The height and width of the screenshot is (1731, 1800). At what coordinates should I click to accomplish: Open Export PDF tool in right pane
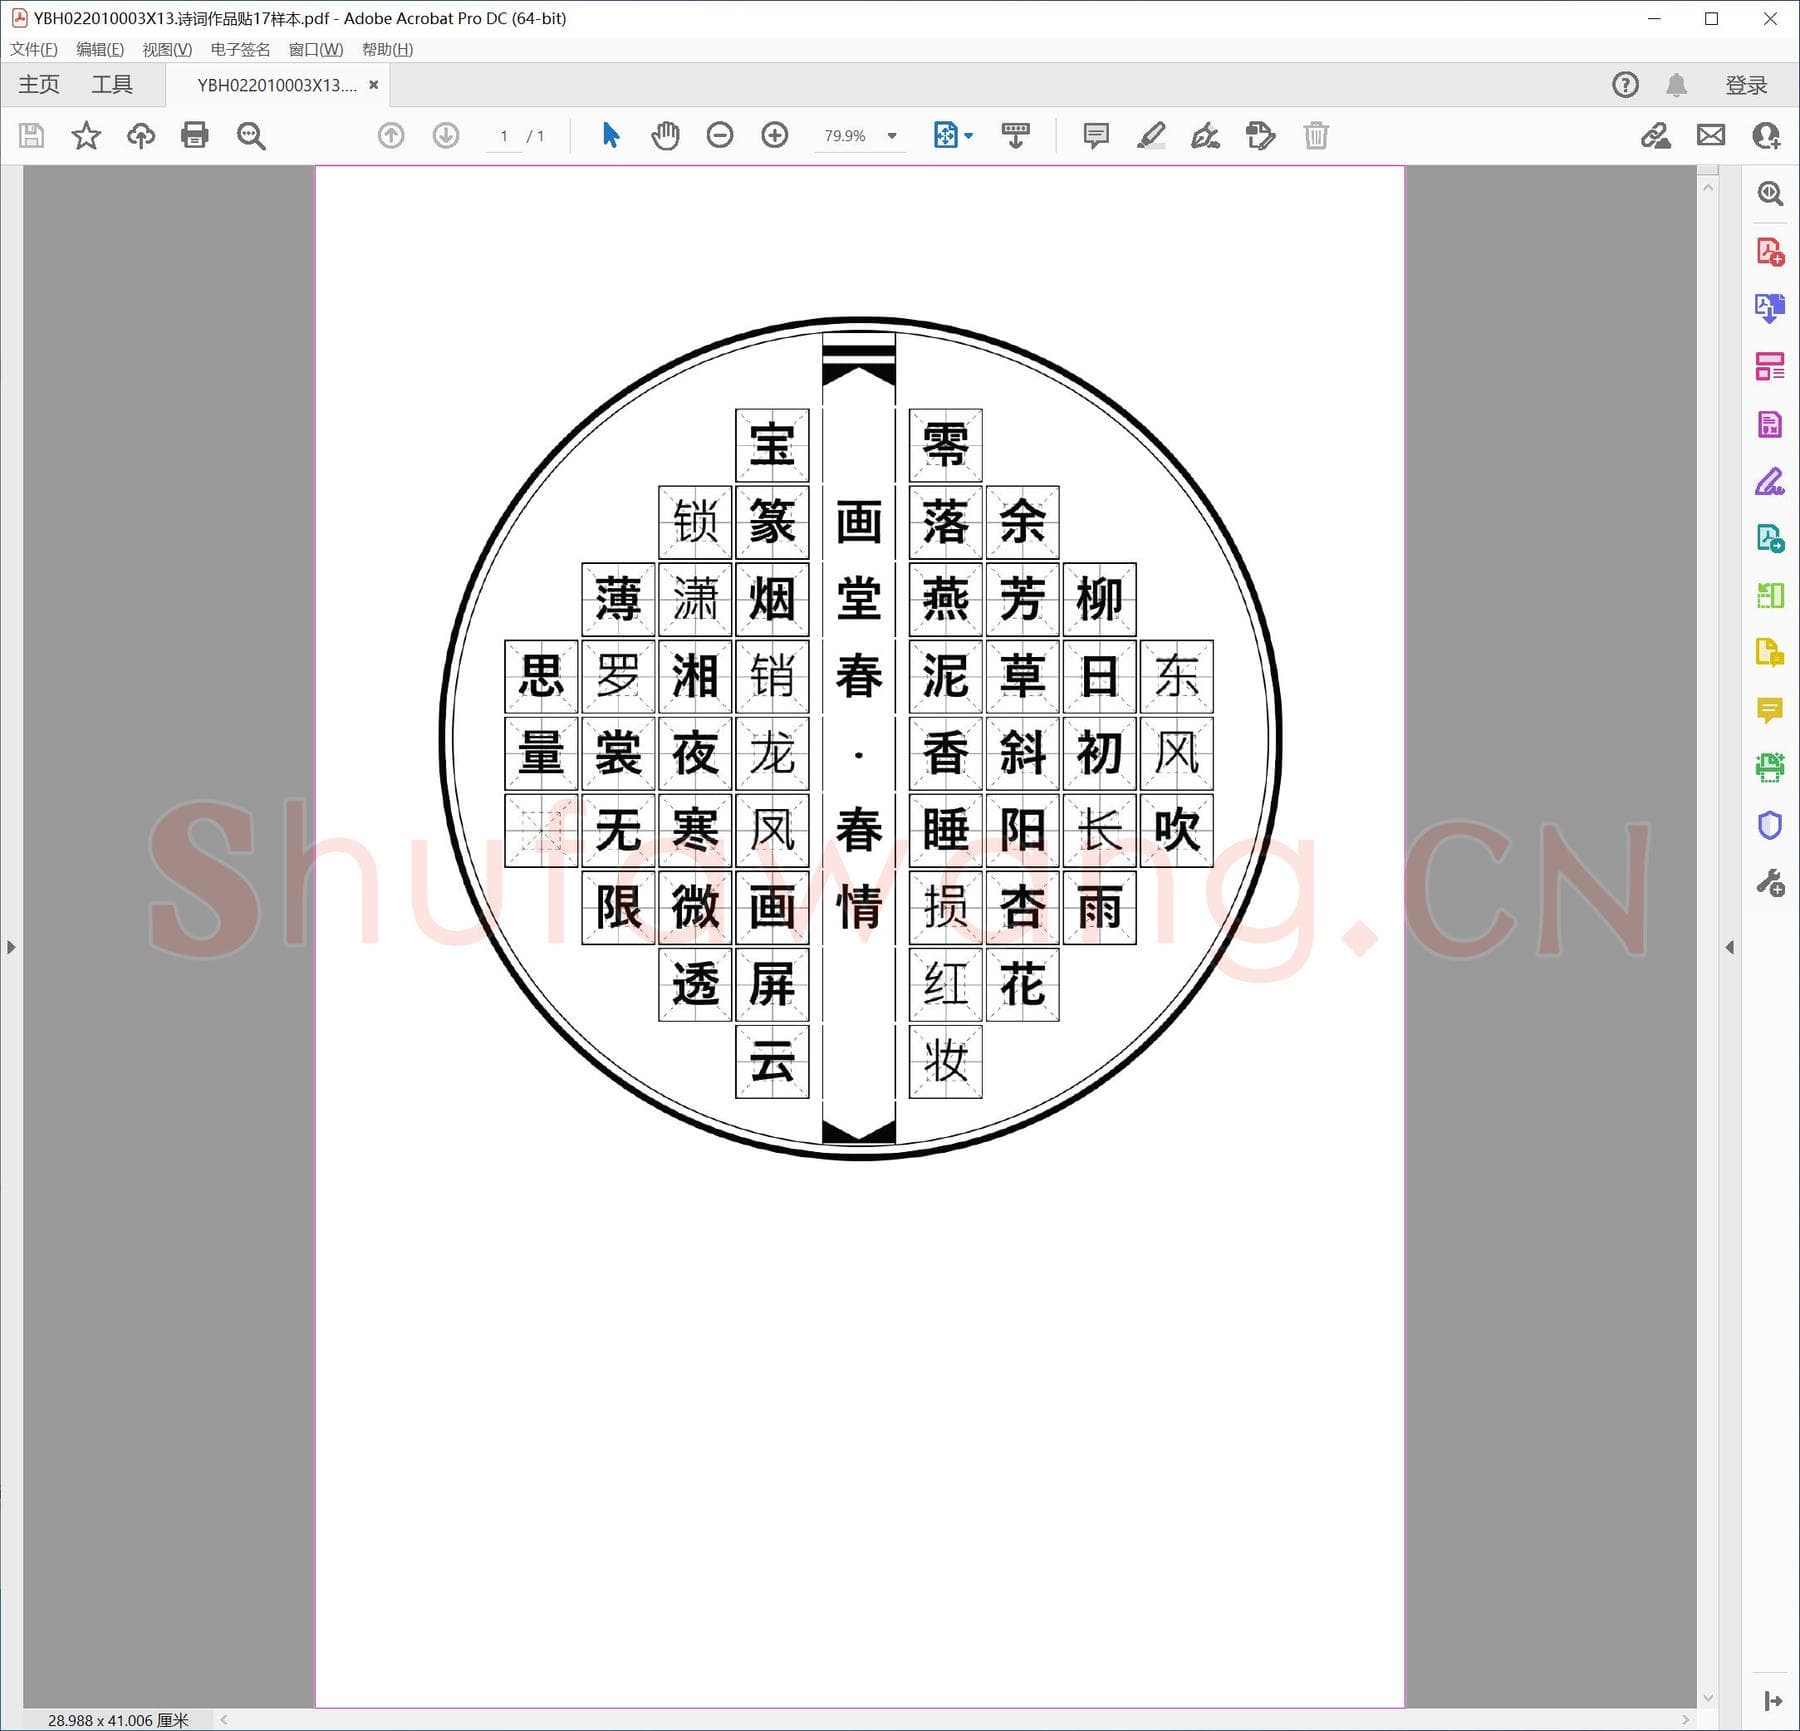pyautogui.click(x=1770, y=308)
